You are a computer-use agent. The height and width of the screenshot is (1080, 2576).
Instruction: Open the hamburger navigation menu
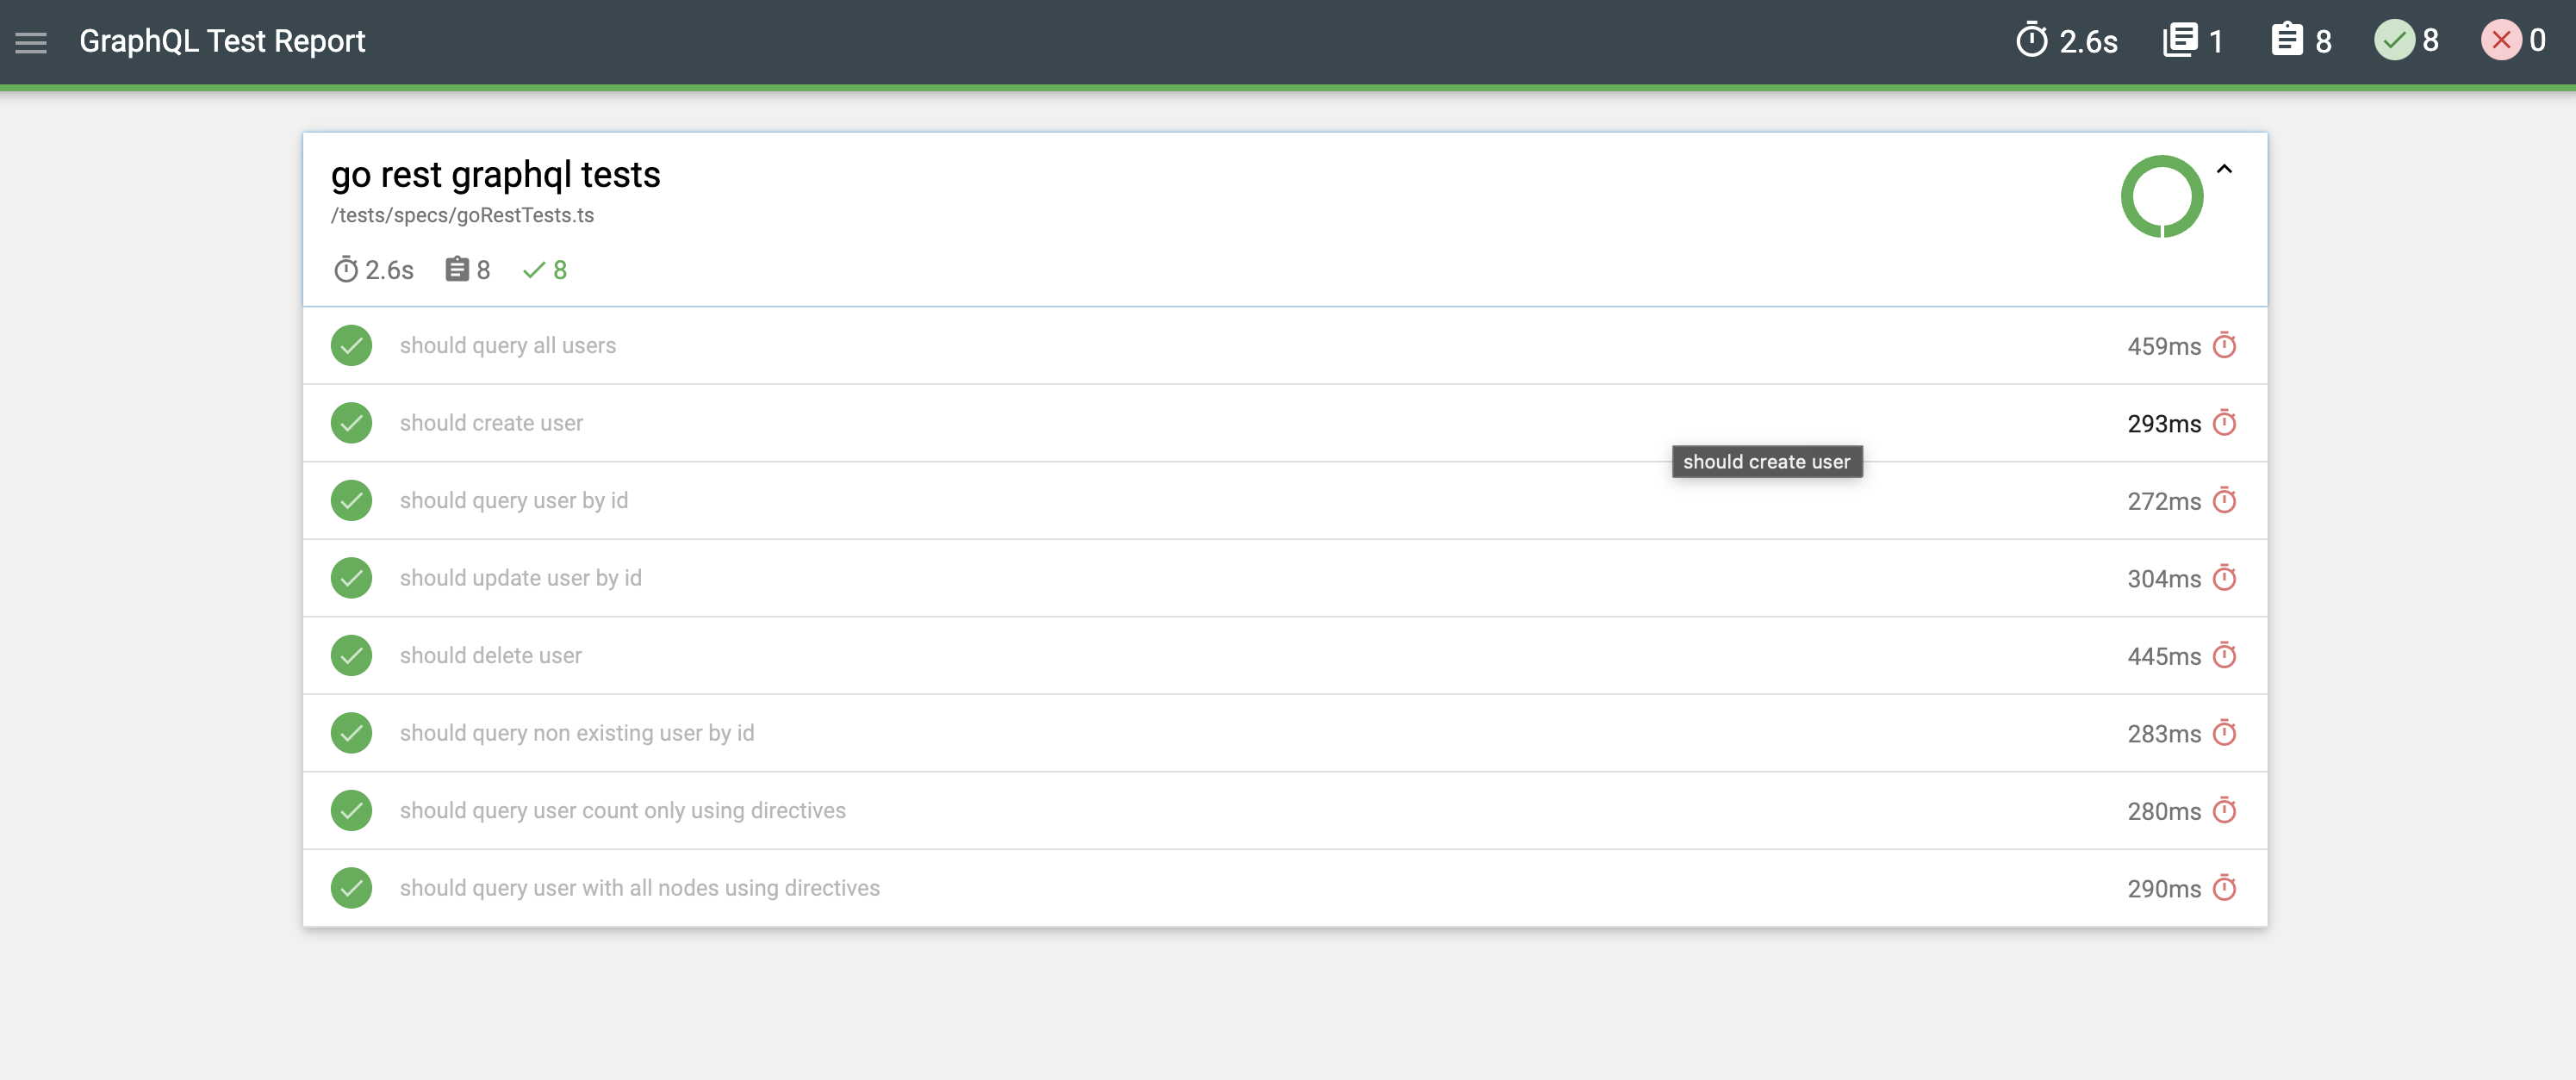point(31,42)
